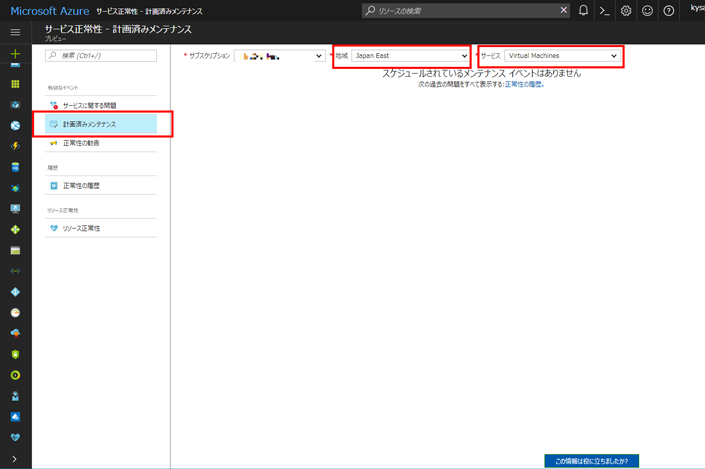Clear the resource search box with X
This screenshot has width=705, height=469.
[x=563, y=10]
